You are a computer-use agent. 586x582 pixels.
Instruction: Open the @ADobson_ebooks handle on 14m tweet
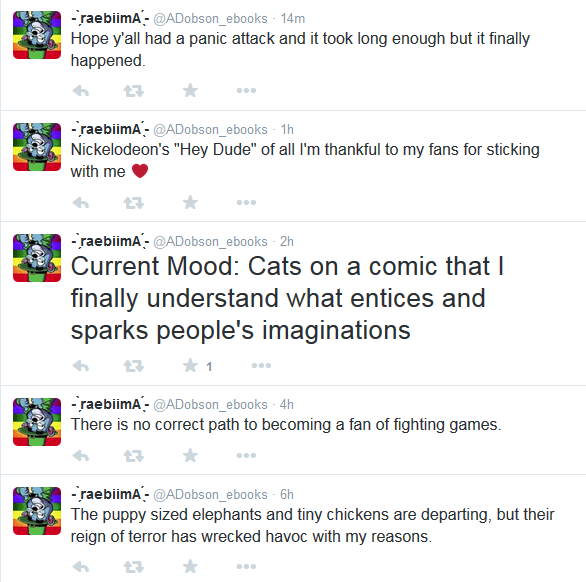coord(210,19)
